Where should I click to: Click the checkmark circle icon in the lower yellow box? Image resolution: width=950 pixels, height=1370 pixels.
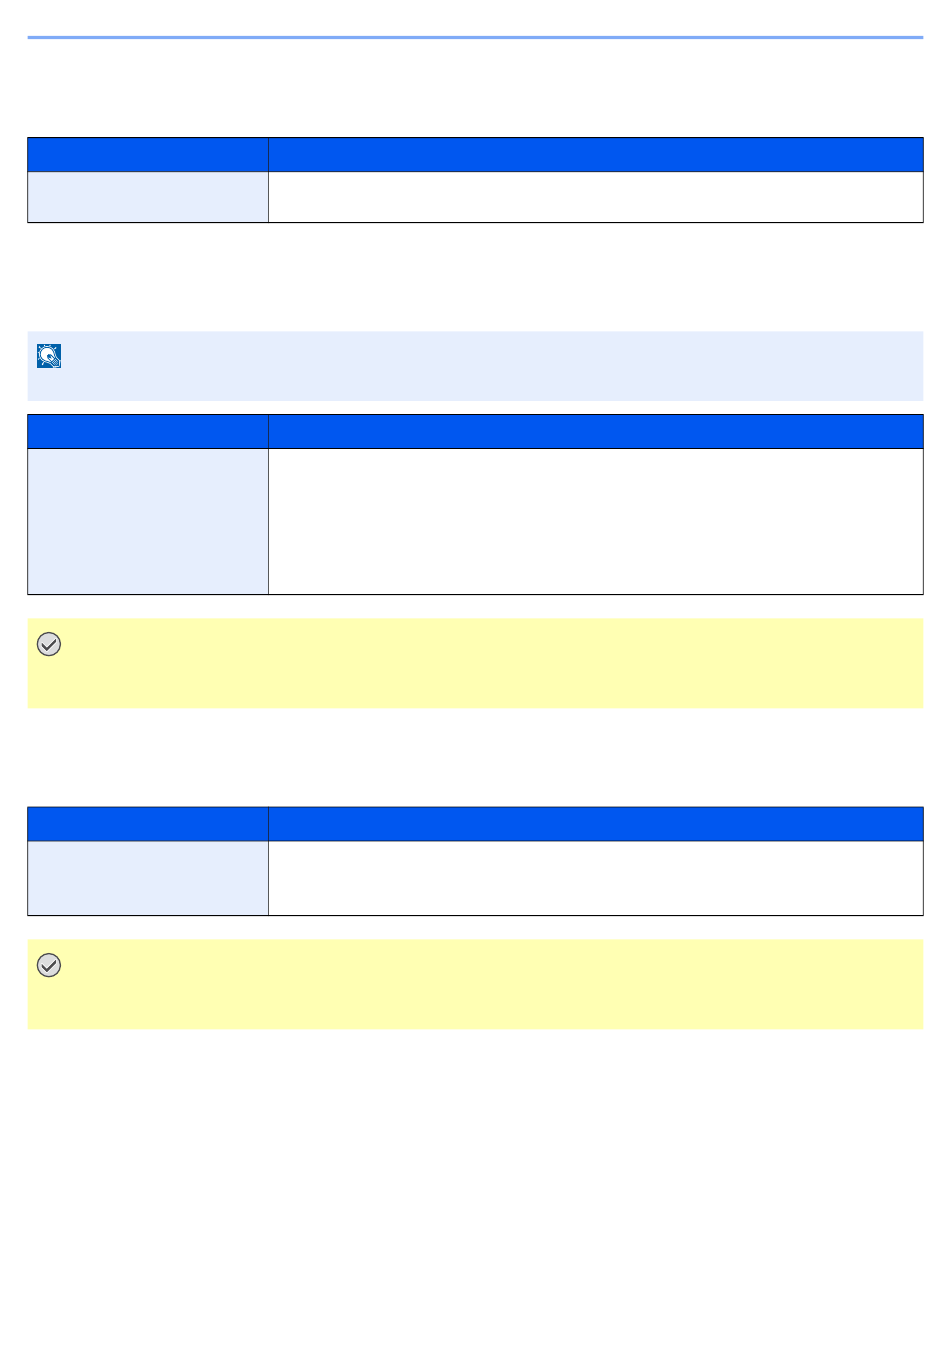point(49,966)
